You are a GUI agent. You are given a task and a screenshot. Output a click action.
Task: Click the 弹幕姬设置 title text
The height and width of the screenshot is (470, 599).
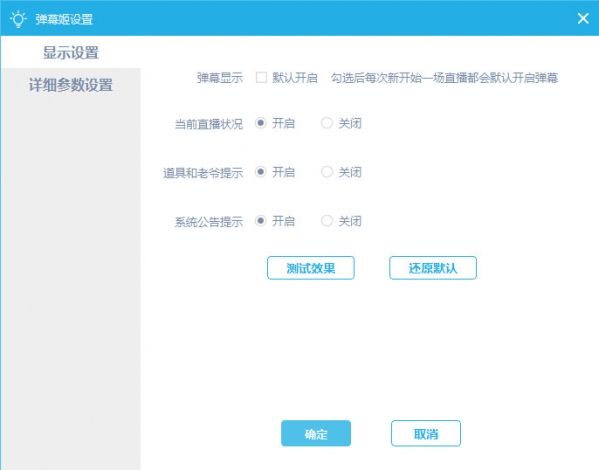pos(64,19)
